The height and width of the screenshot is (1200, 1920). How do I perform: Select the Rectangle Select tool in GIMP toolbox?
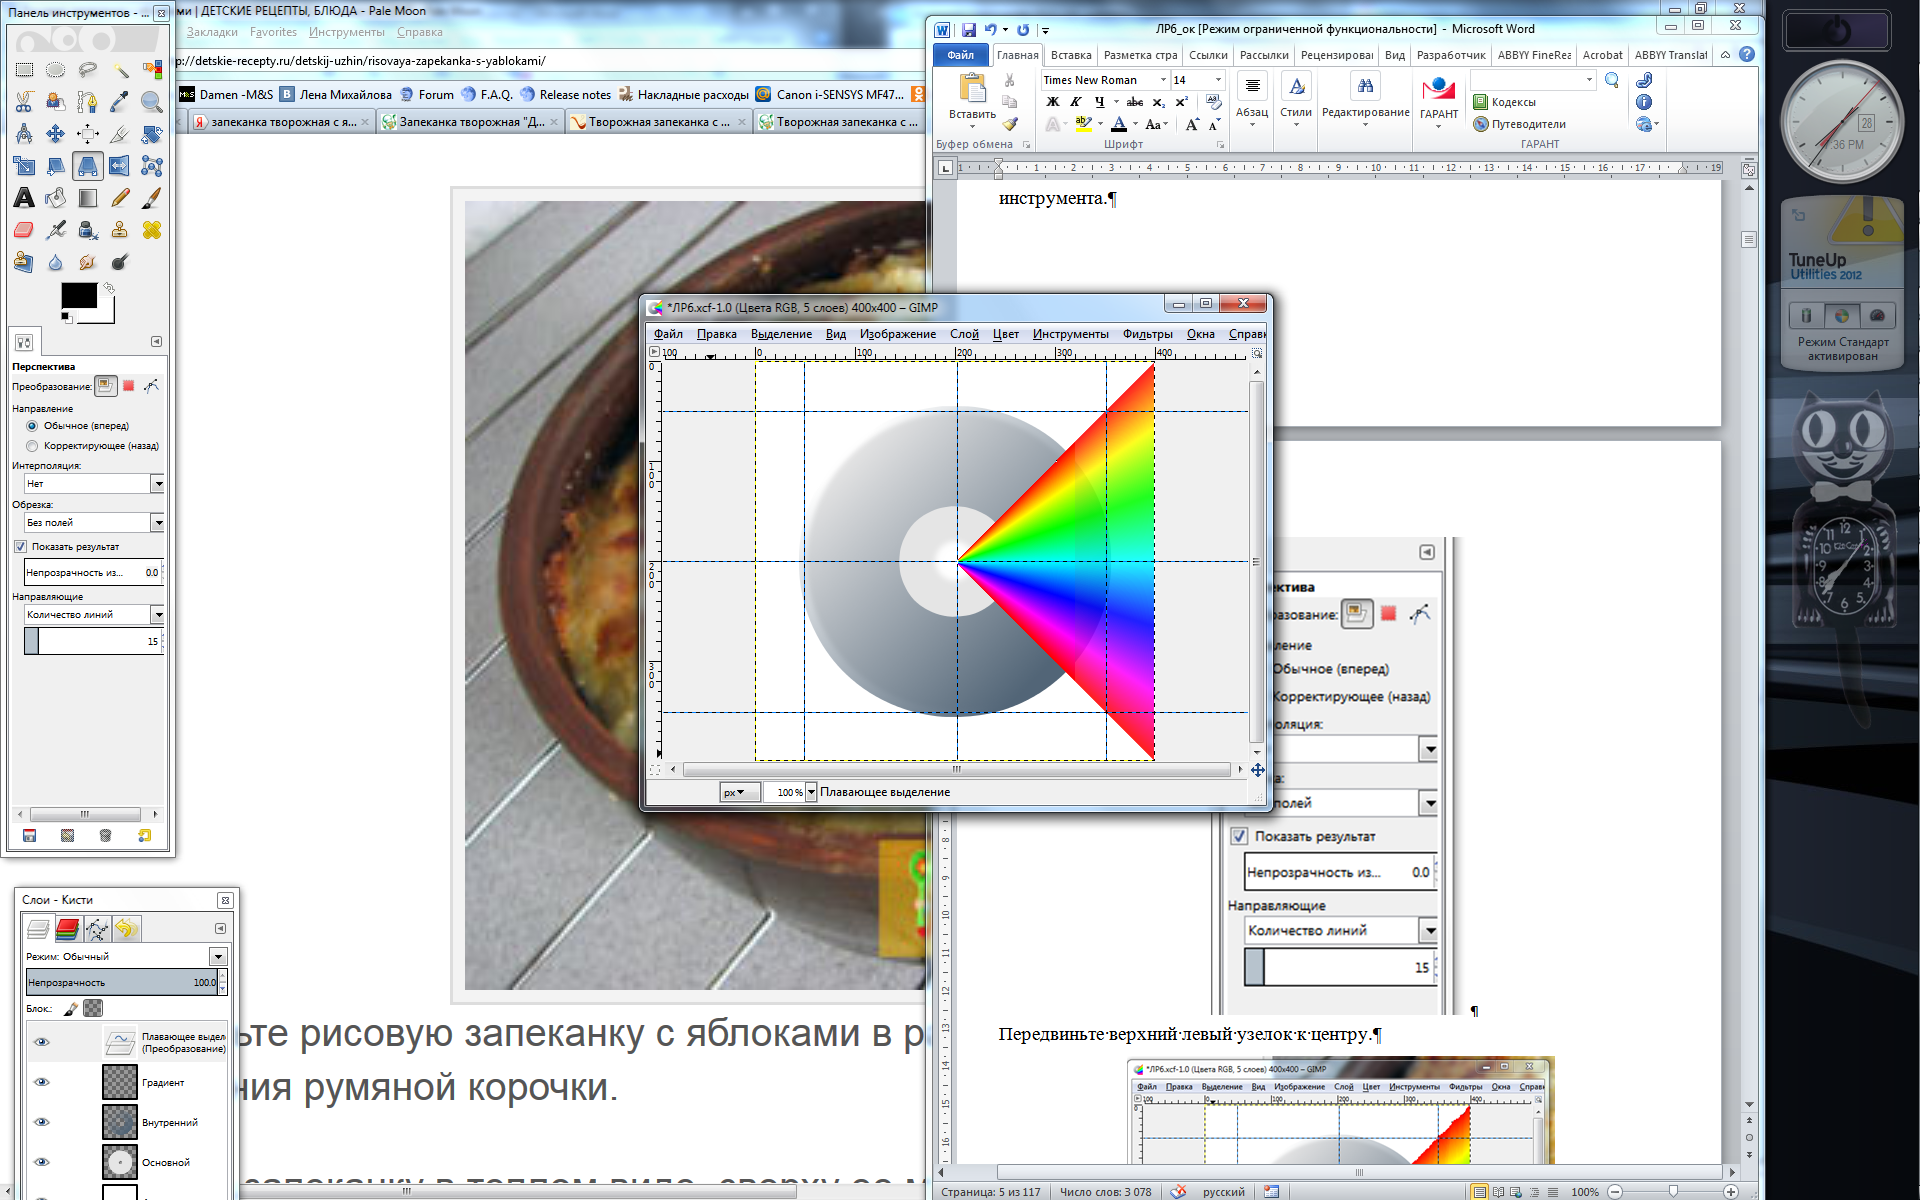click(24, 70)
